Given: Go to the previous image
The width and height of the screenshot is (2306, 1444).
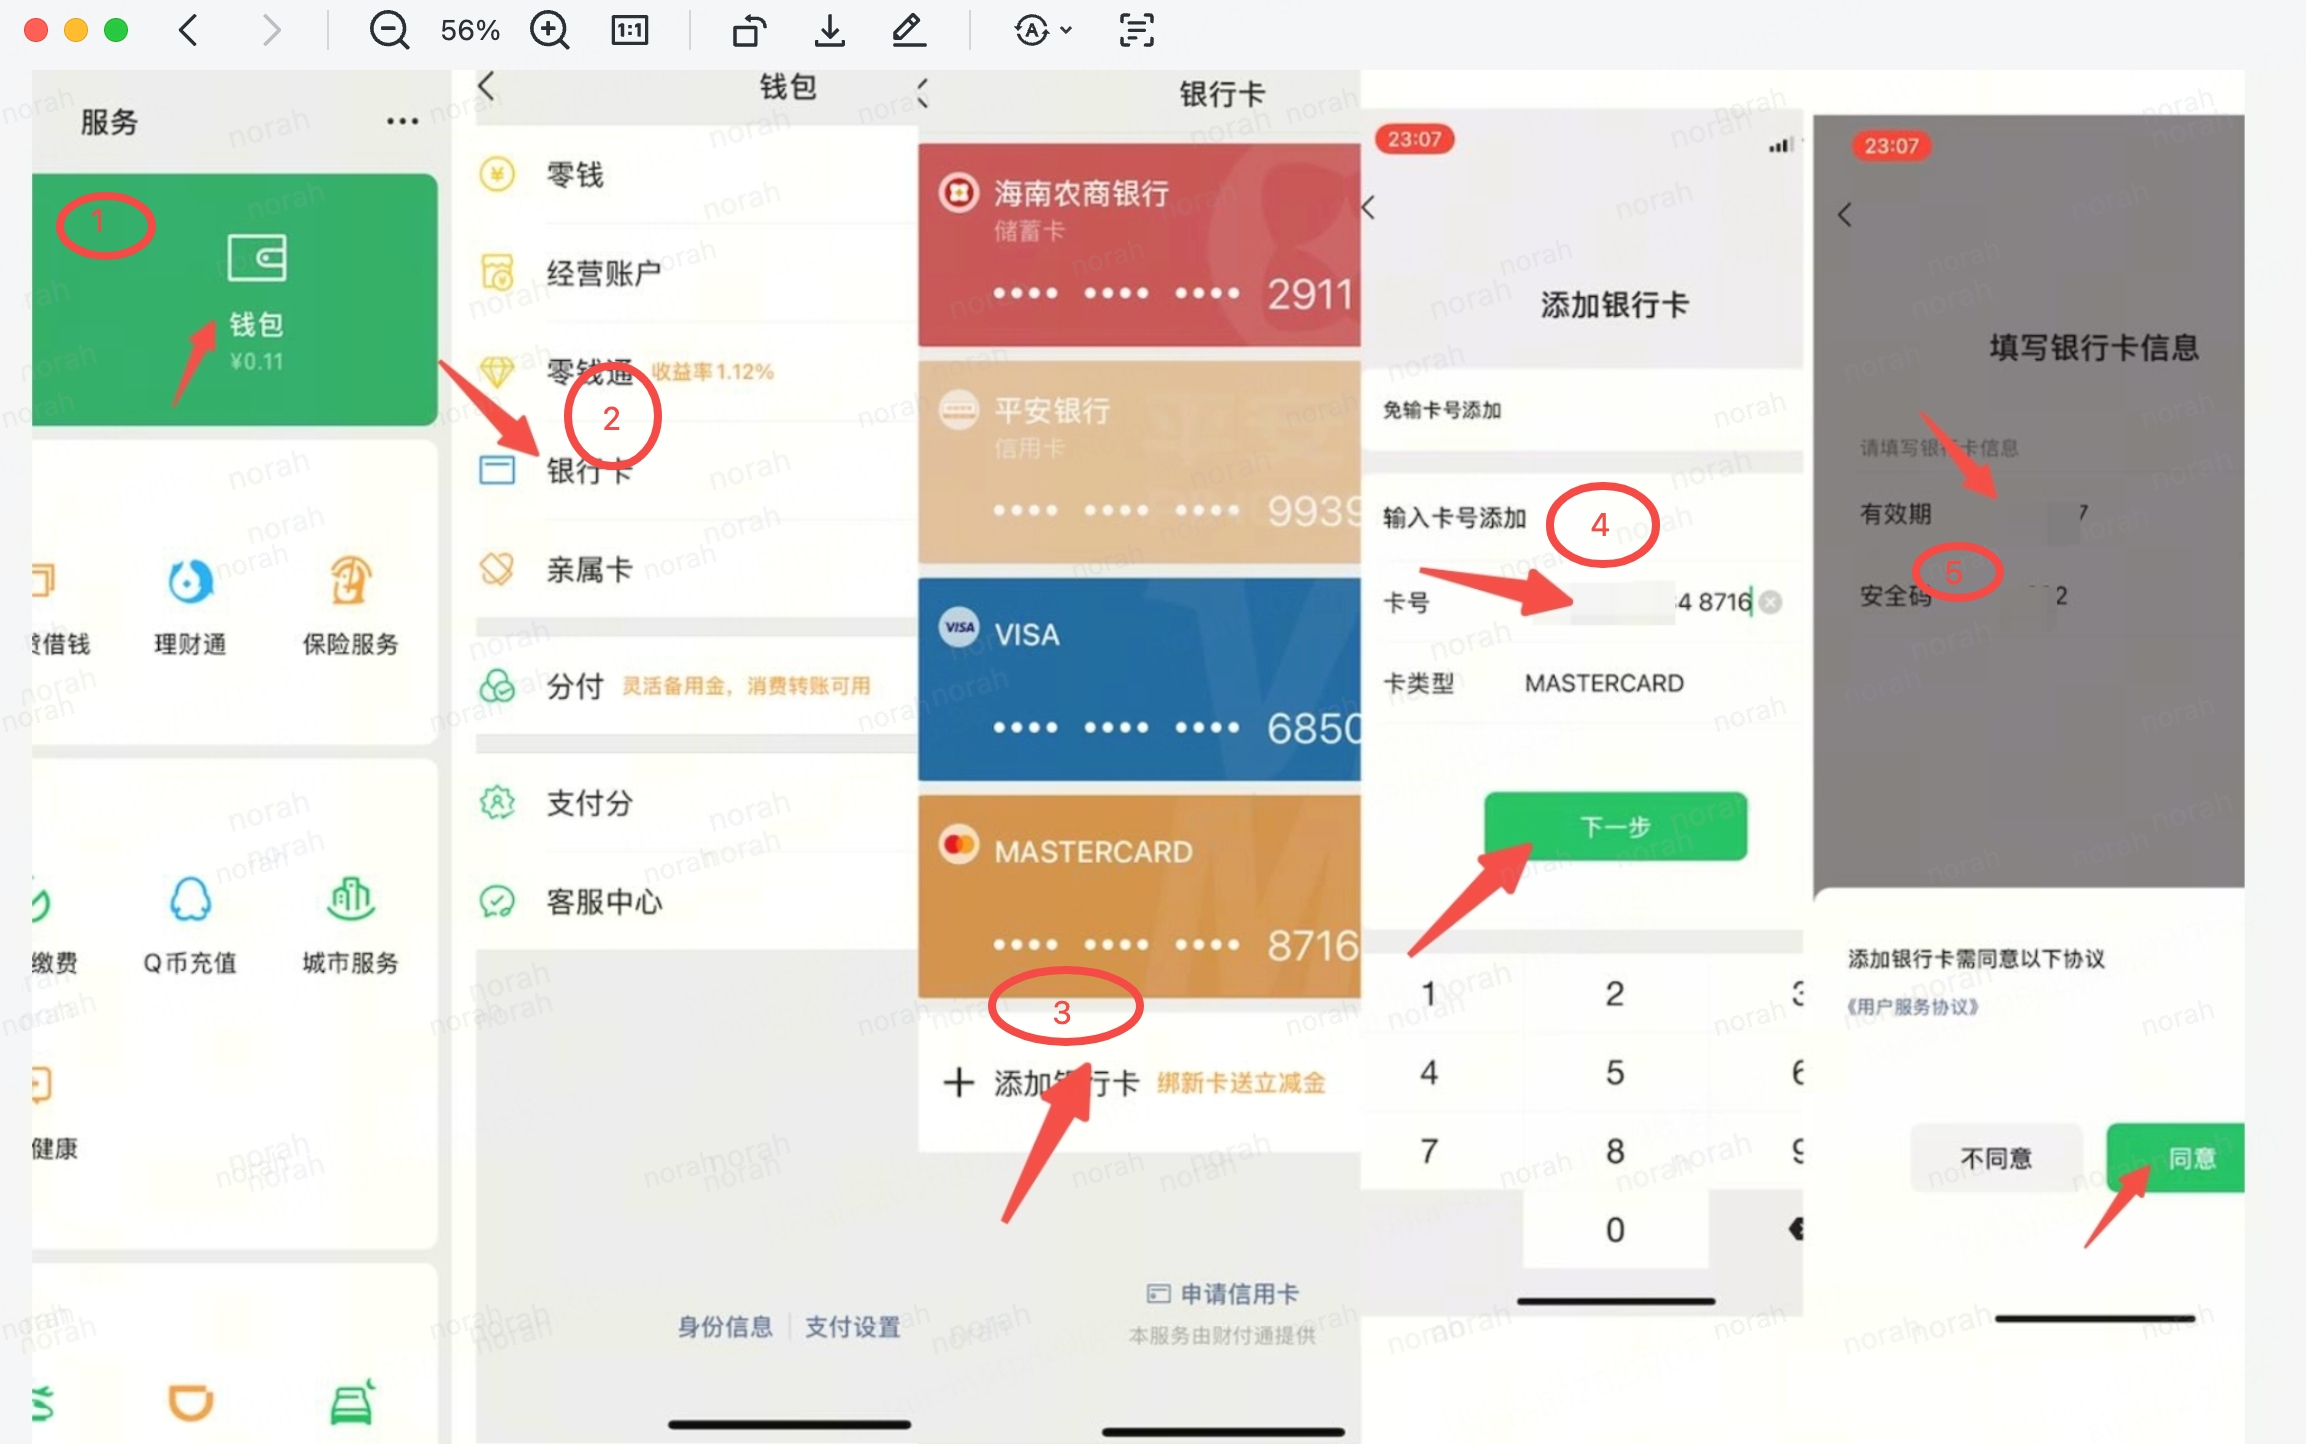Looking at the screenshot, I should (x=188, y=30).
